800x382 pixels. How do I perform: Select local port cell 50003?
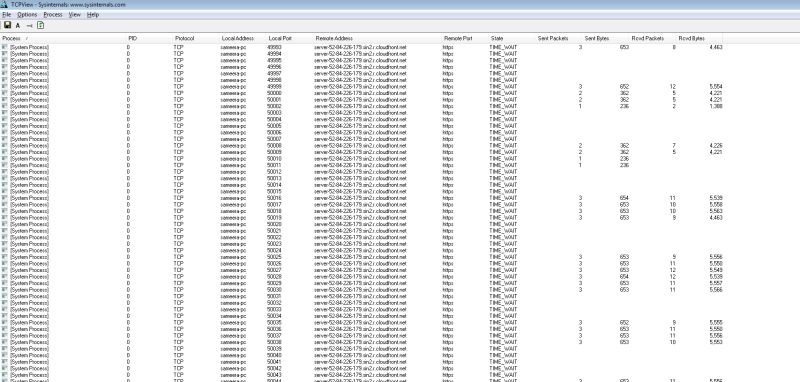[x=274, y=113]
